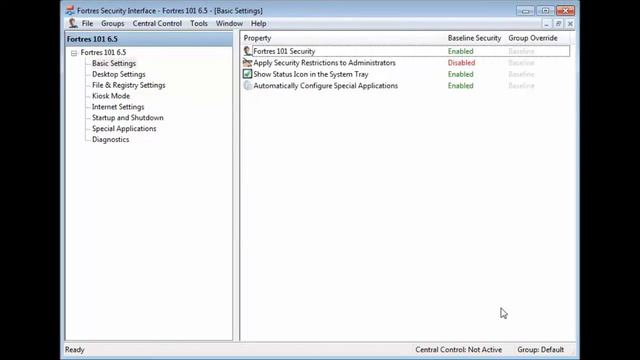Click Group Override cell for Apply Security Restrictions
The width and height of the screenshot is (640, 360).
[521, 62]
